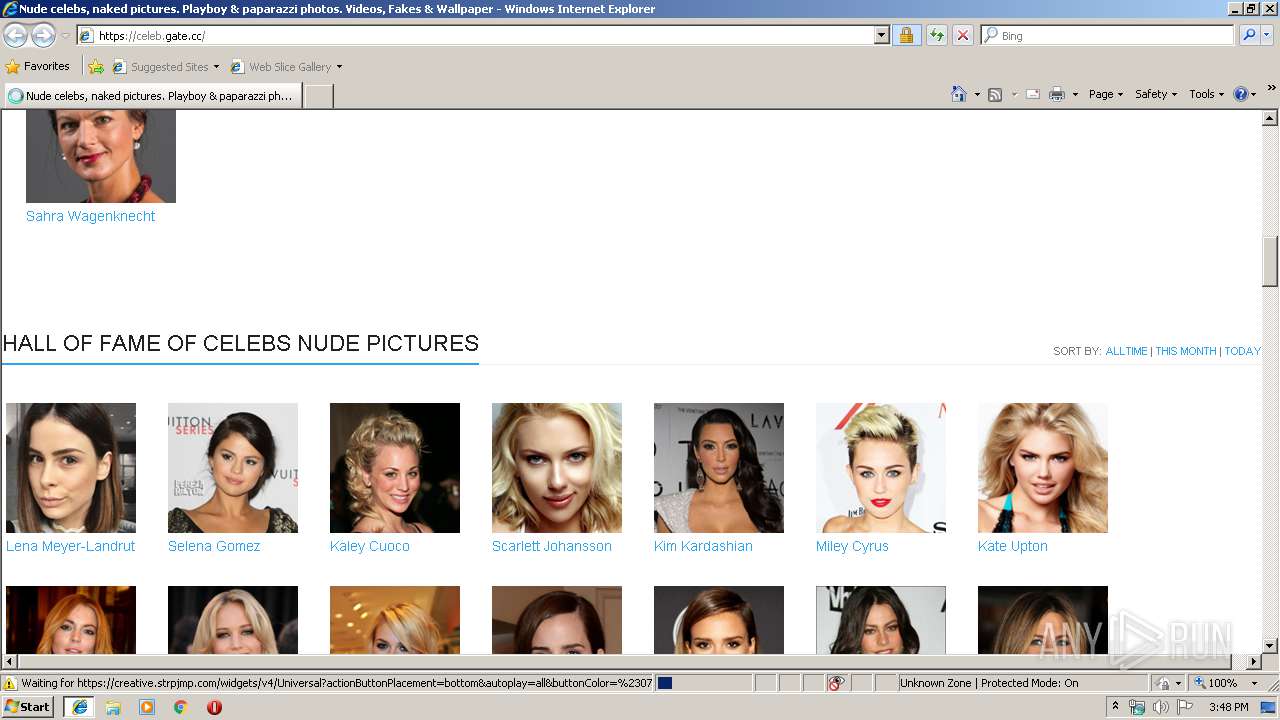The image size is (1280, 720).
Task: Click Add to Favorites Bar icon
Action: [x=96, y=67]
